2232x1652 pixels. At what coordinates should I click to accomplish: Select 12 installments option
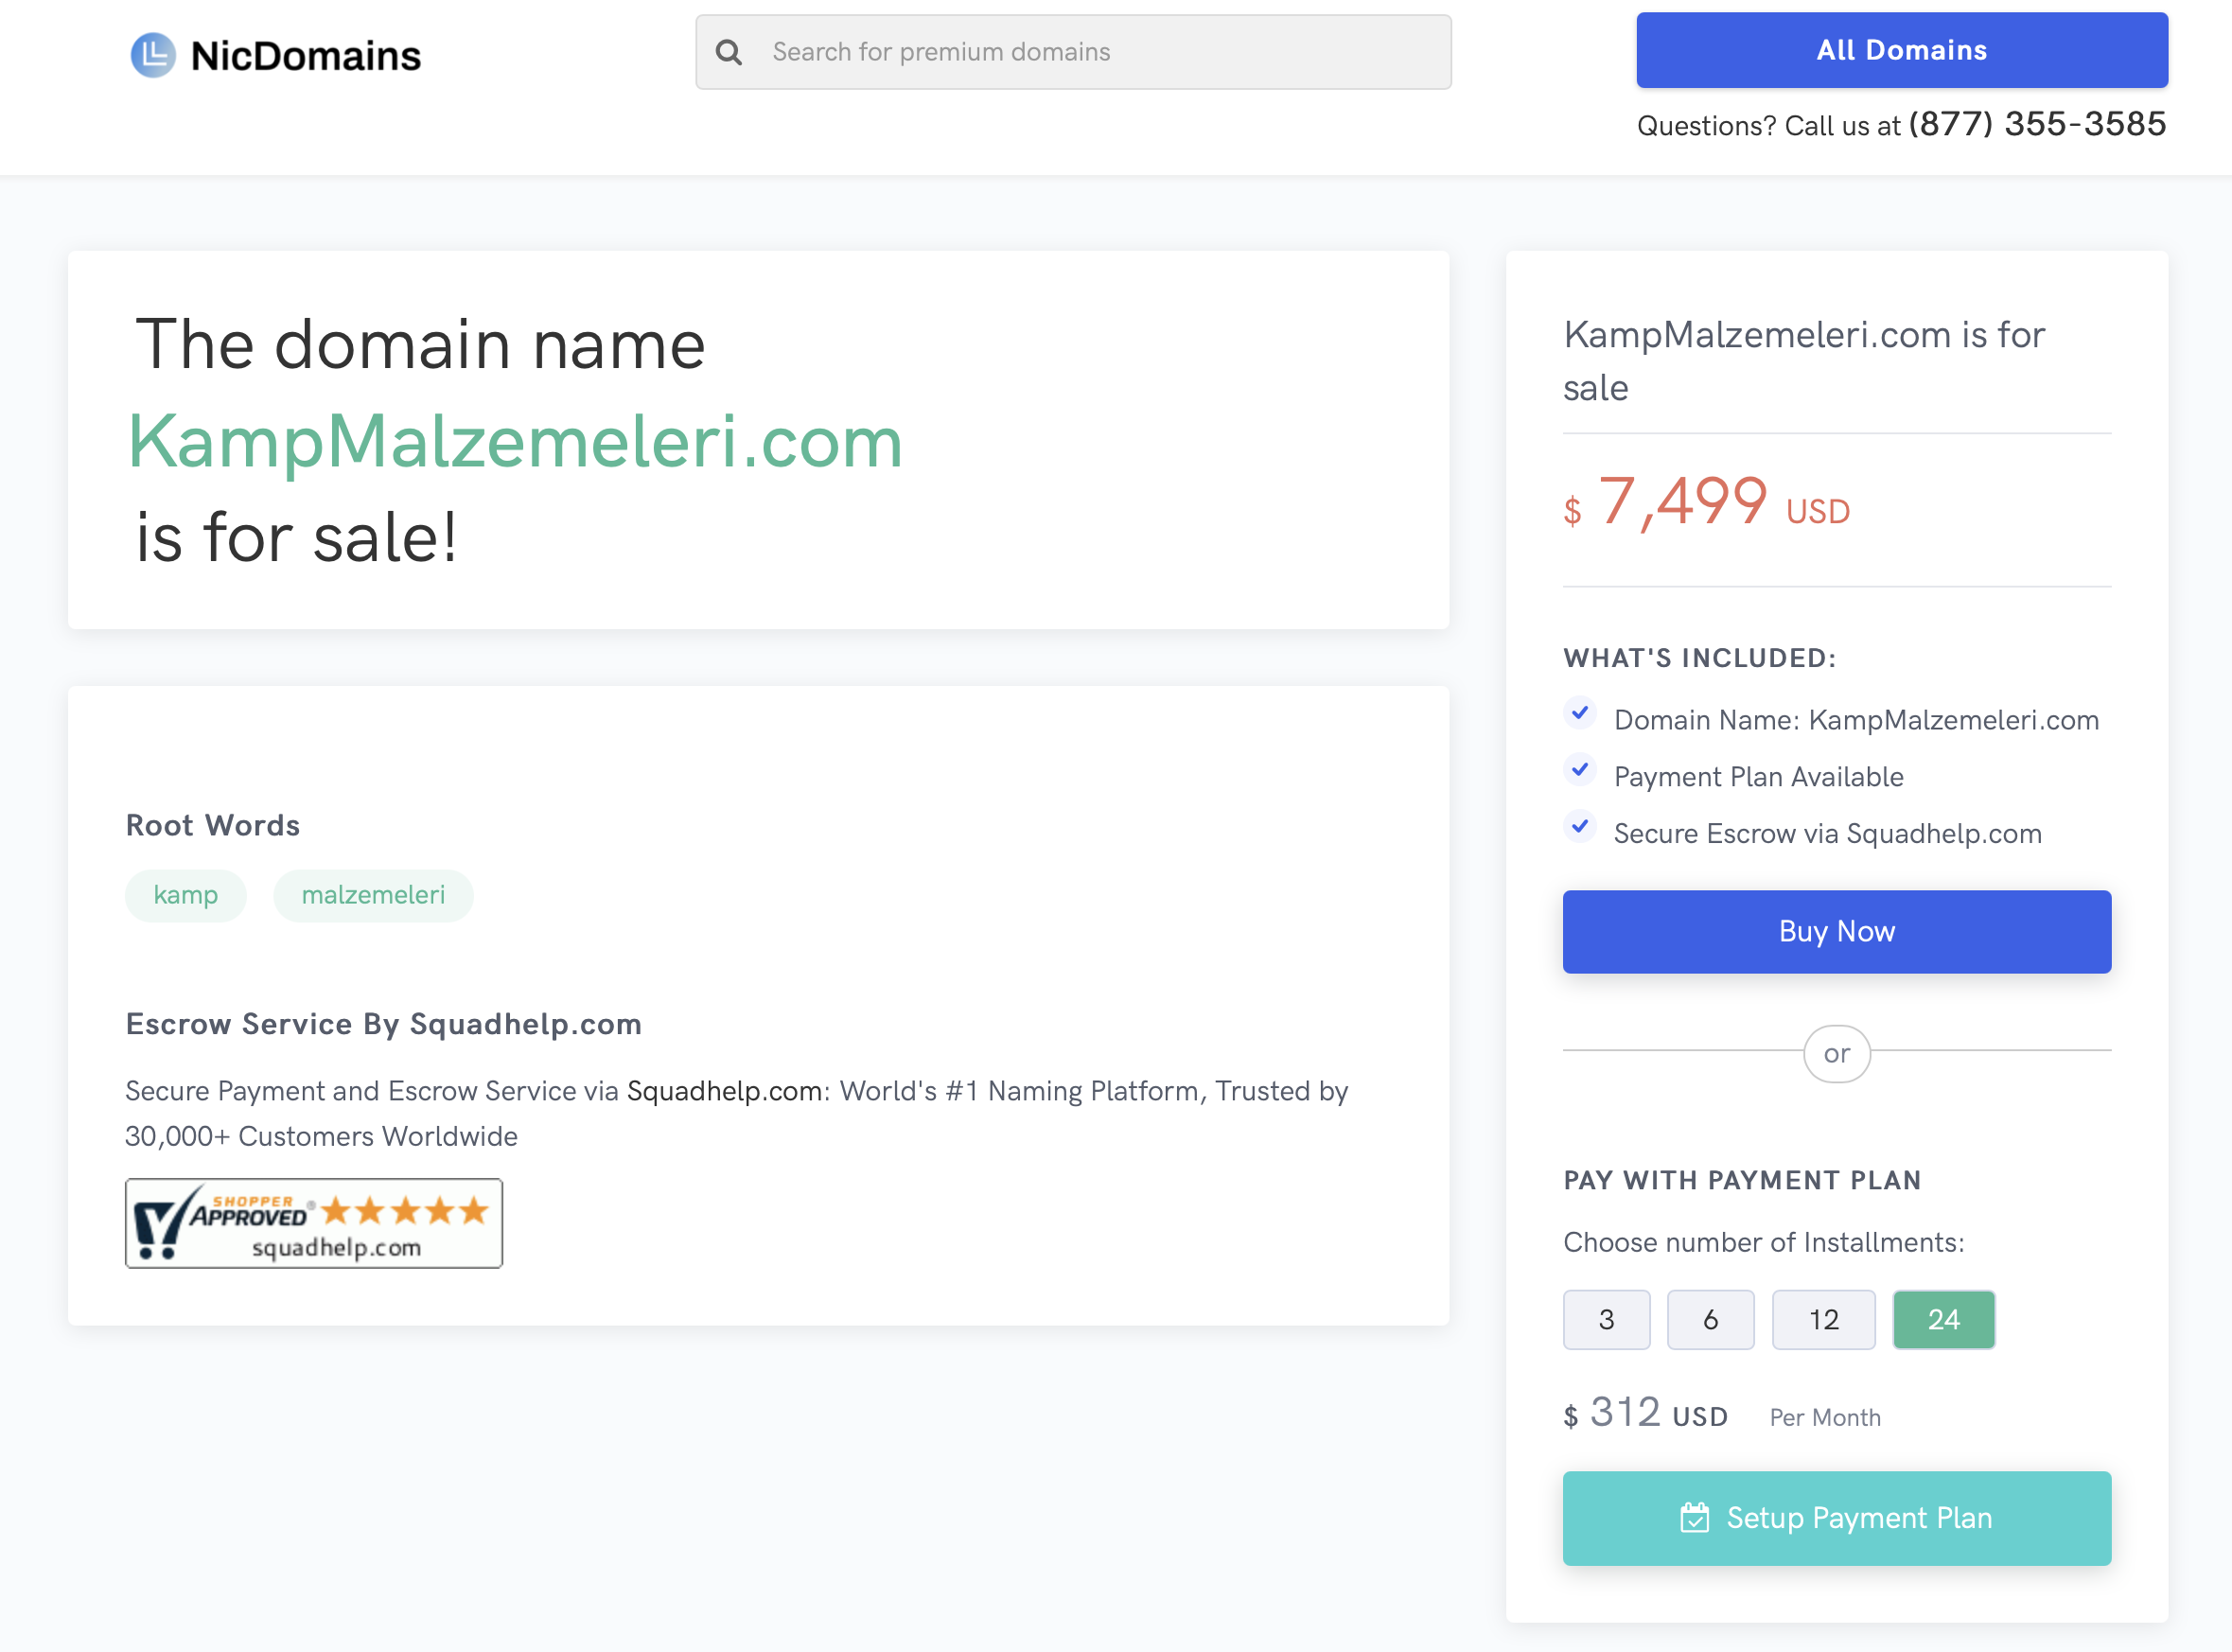[x=1823, y=1319]
